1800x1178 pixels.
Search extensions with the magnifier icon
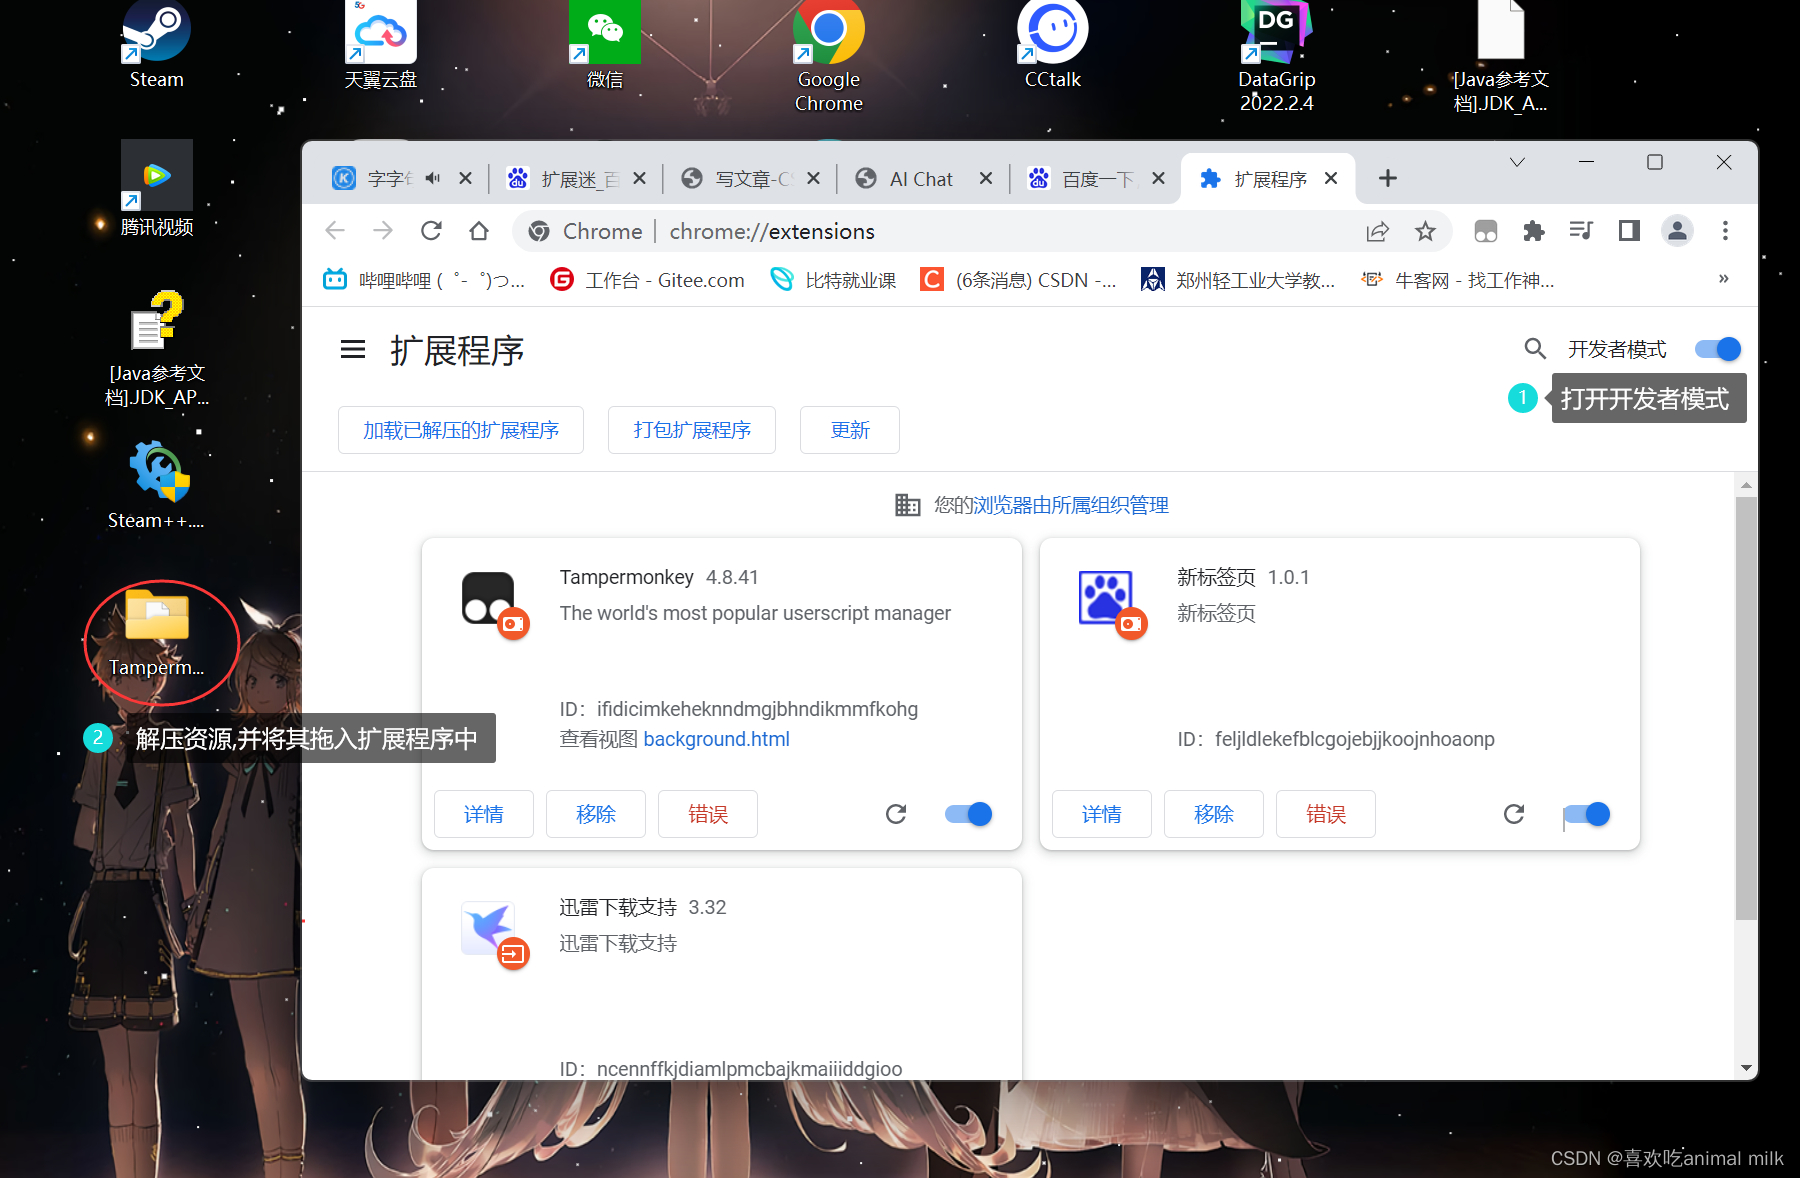pos(1535,349)
